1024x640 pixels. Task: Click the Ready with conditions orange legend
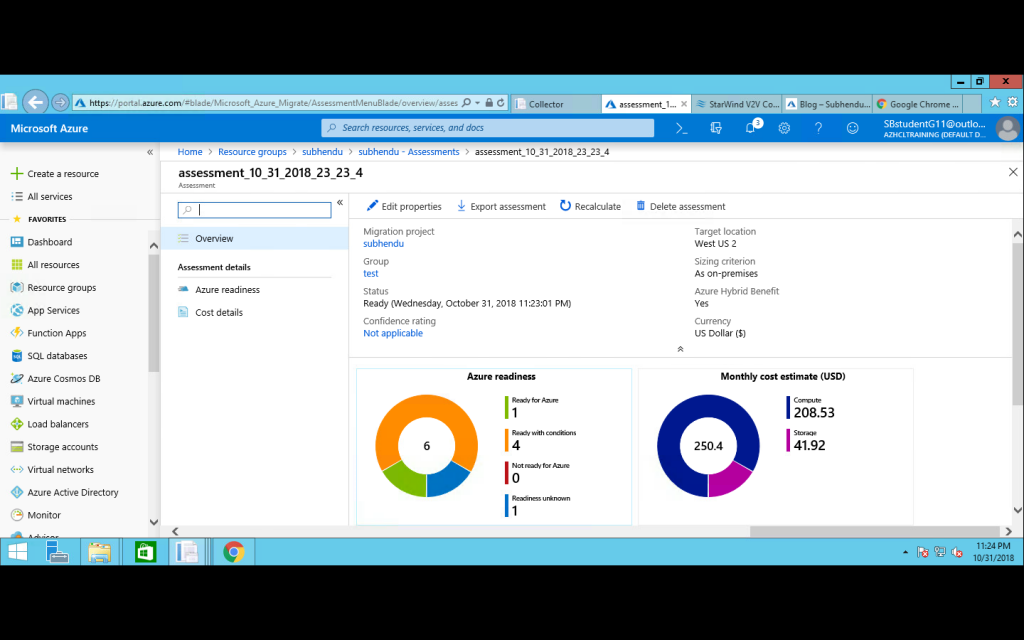coord(541,440)
